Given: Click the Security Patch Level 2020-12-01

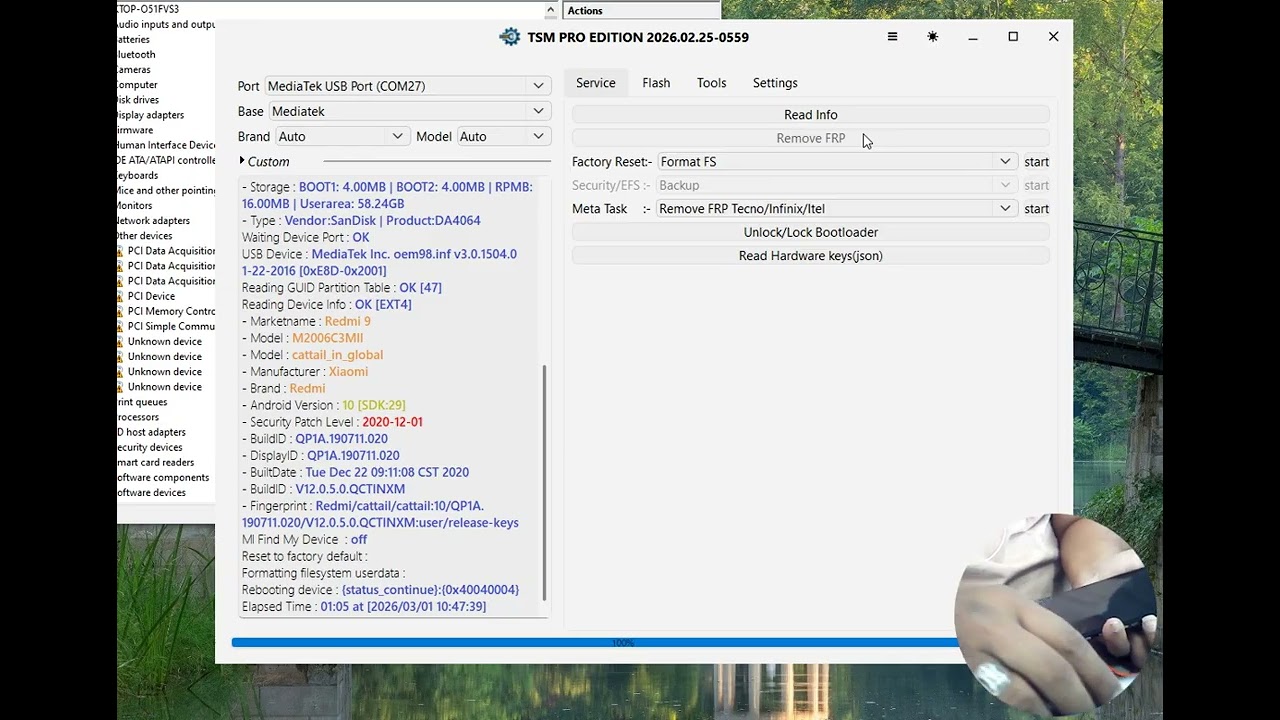Looking at the screenshot, I should (x=392, y=422).
